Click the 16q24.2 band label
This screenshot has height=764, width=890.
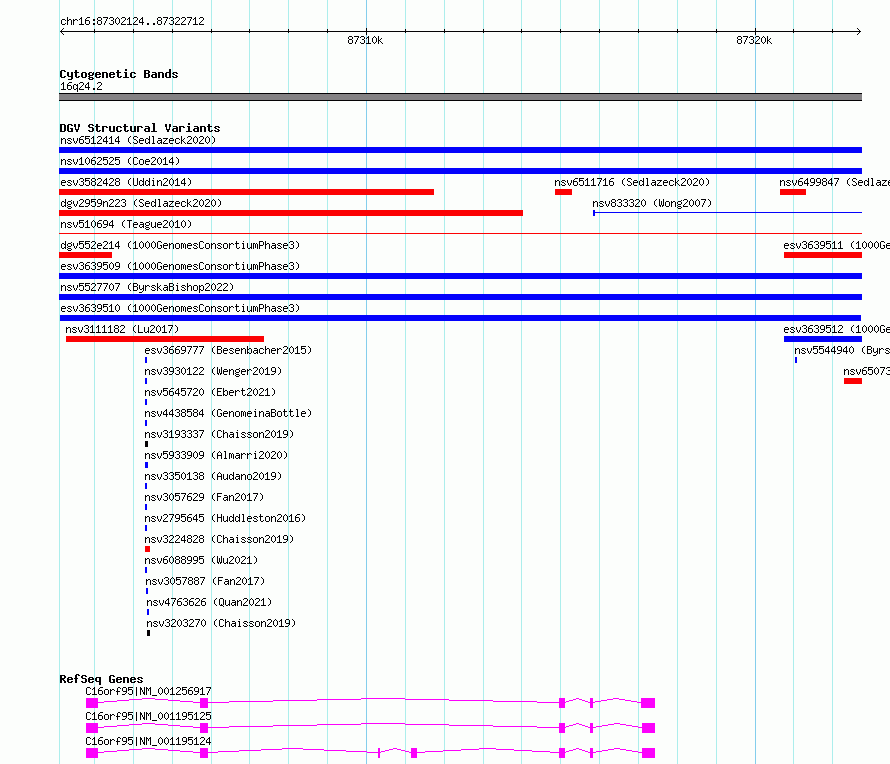(81, 86)
